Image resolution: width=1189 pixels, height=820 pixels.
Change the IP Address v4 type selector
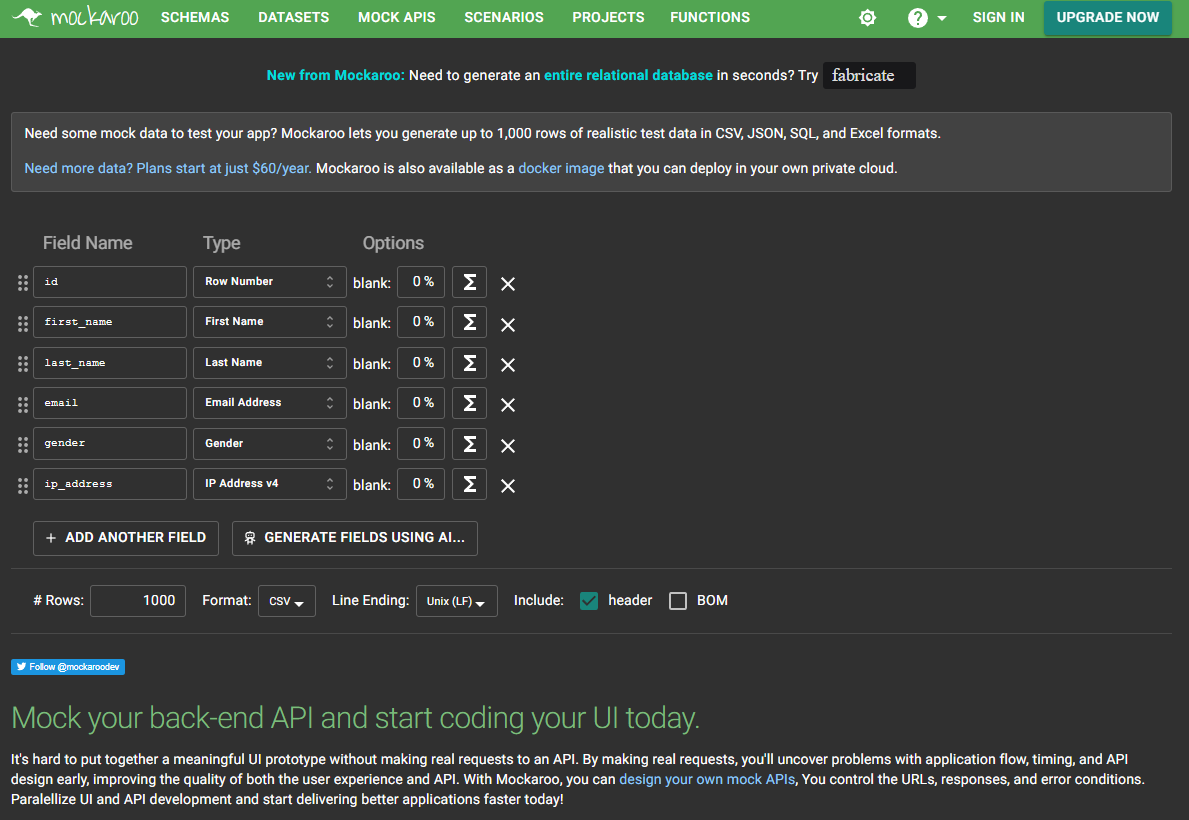point(270,483)
